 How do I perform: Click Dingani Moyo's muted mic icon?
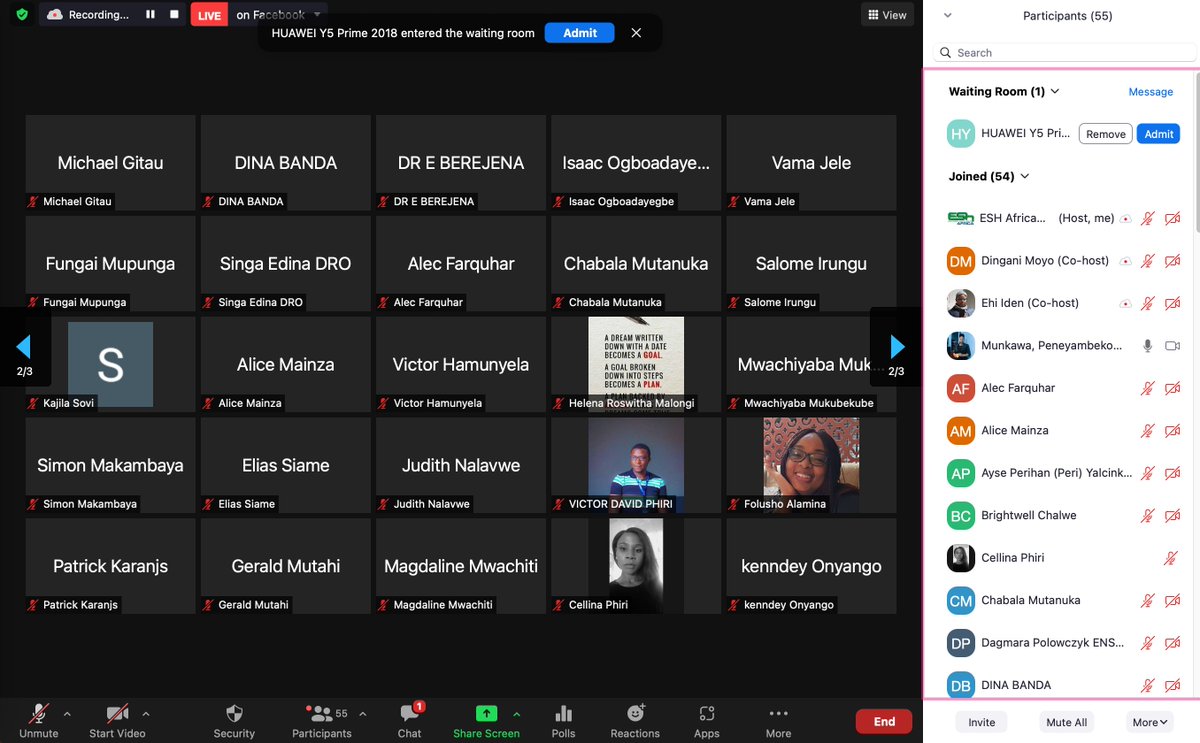click(1148, 261)
